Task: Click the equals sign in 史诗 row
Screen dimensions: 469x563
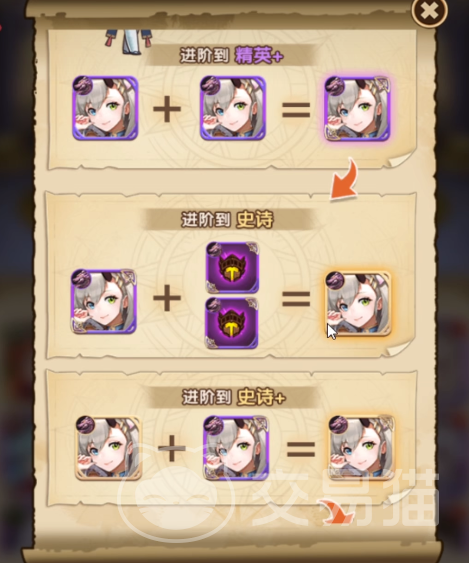Action: 296,299
